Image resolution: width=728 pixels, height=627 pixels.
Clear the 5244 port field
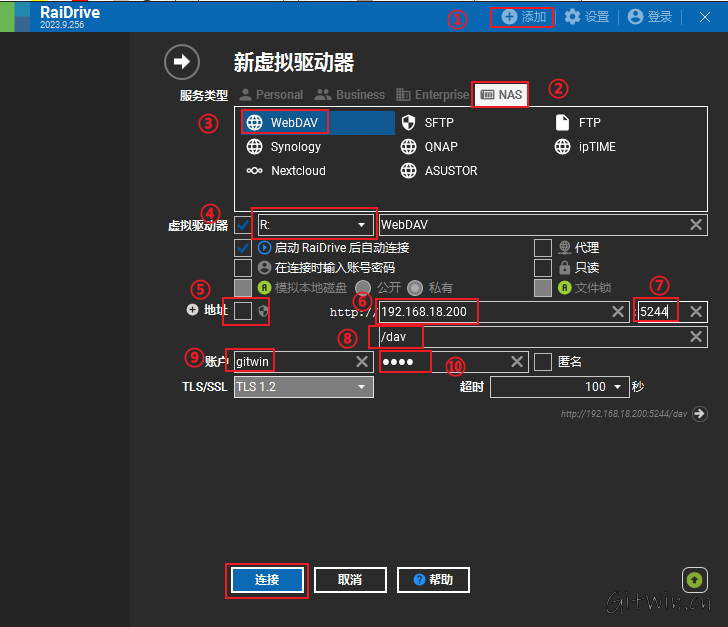[x=696, y=312]
